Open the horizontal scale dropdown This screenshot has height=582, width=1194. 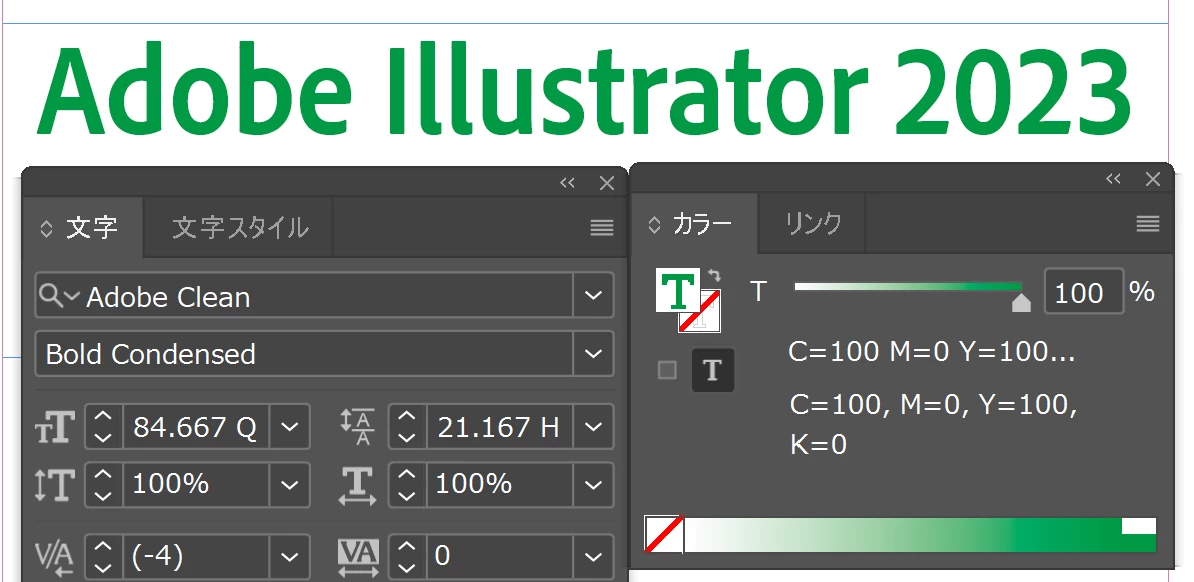pyautogui.click(x=594, y=484)
